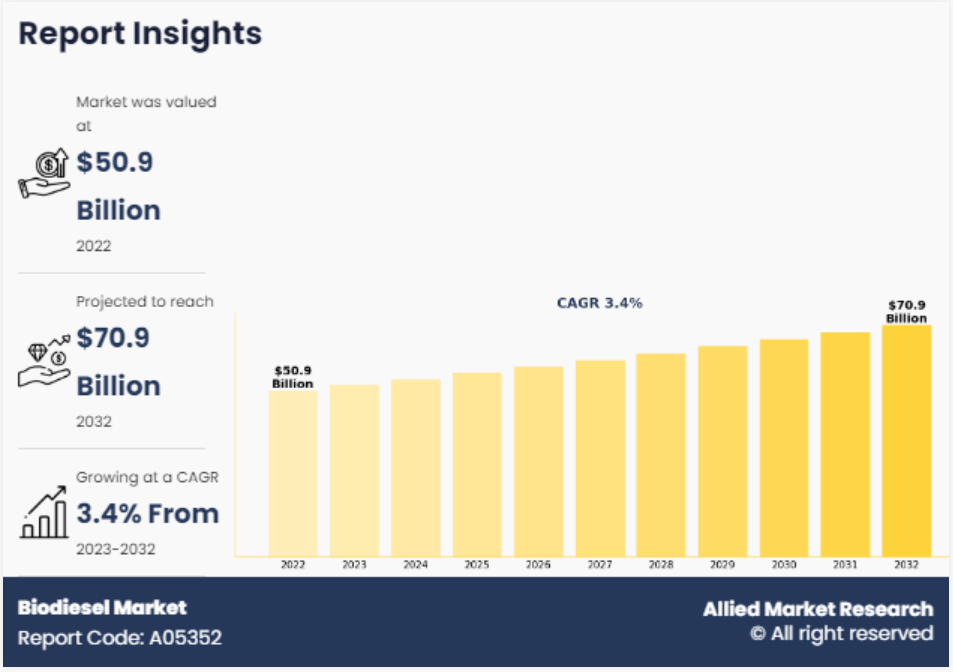The width and height of the screenshot is (953, 672).
Task: Click the hand with diamond icon
Action: [45, 361]
